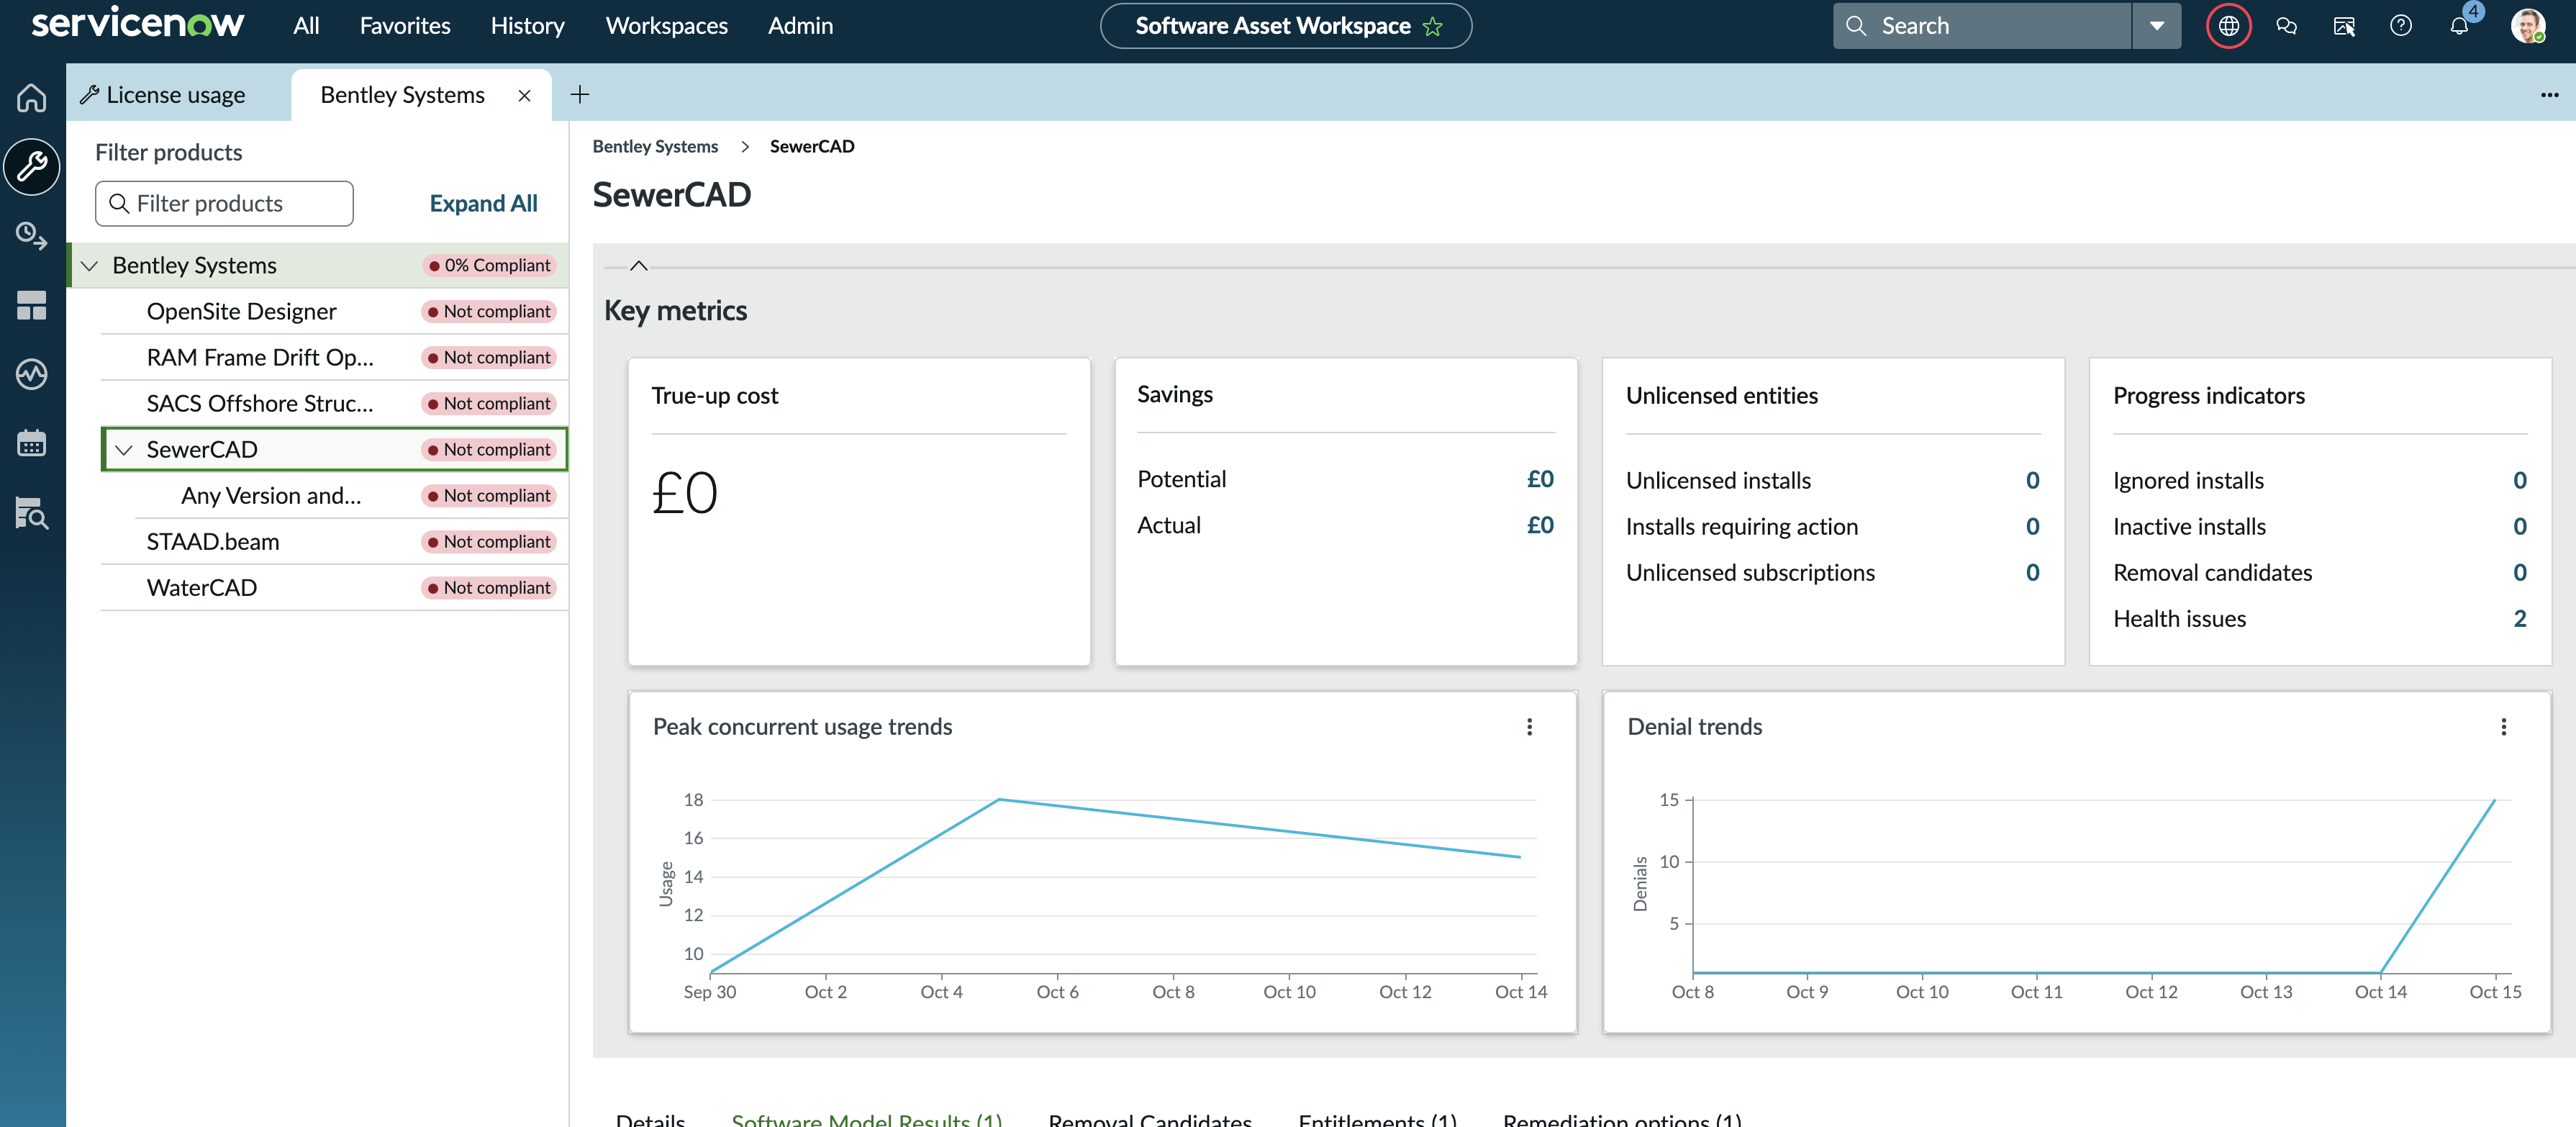2576x1127 pixels.
Task: Click the ServiceNow logo
Action: tap(138, 24)
